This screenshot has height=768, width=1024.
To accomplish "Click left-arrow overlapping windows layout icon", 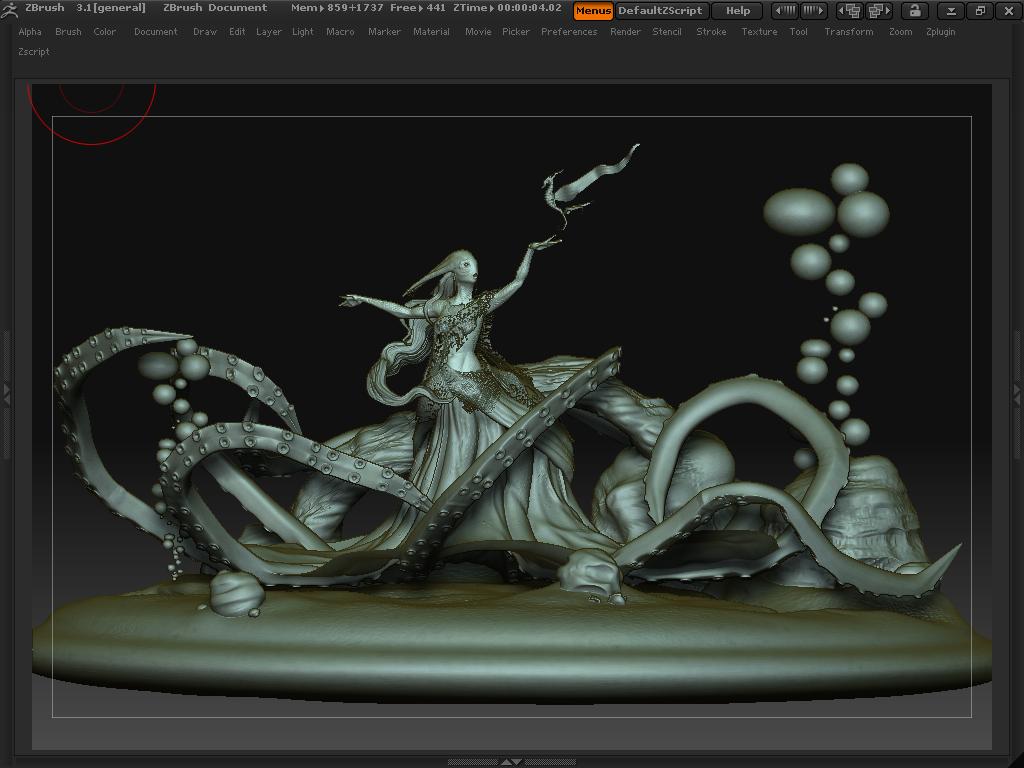I will click(x=850, y=10).
